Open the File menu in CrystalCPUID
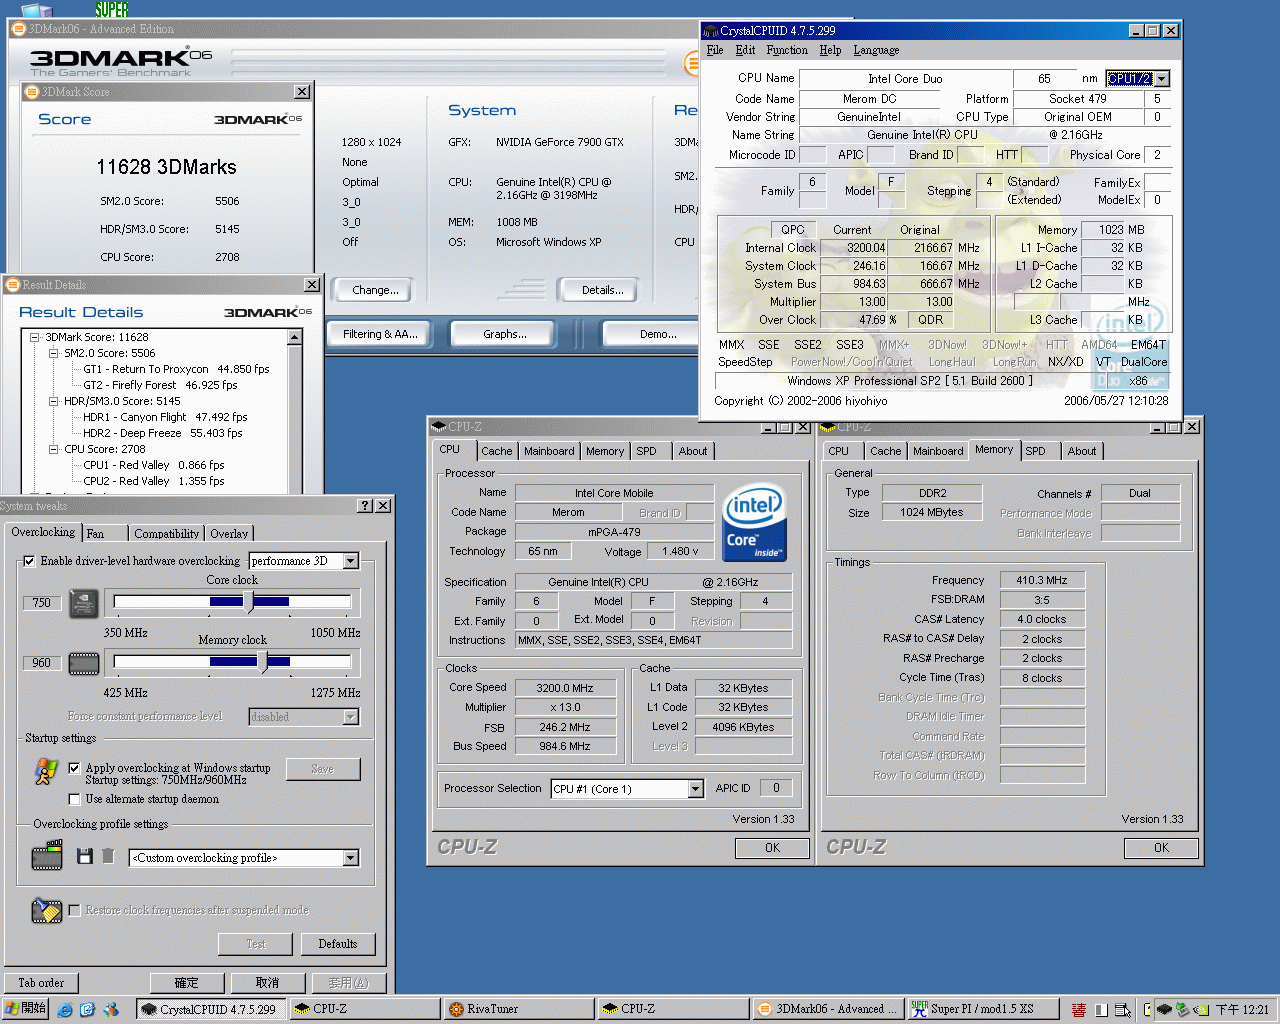1280x1024 pixels. [x=715, y=50]
